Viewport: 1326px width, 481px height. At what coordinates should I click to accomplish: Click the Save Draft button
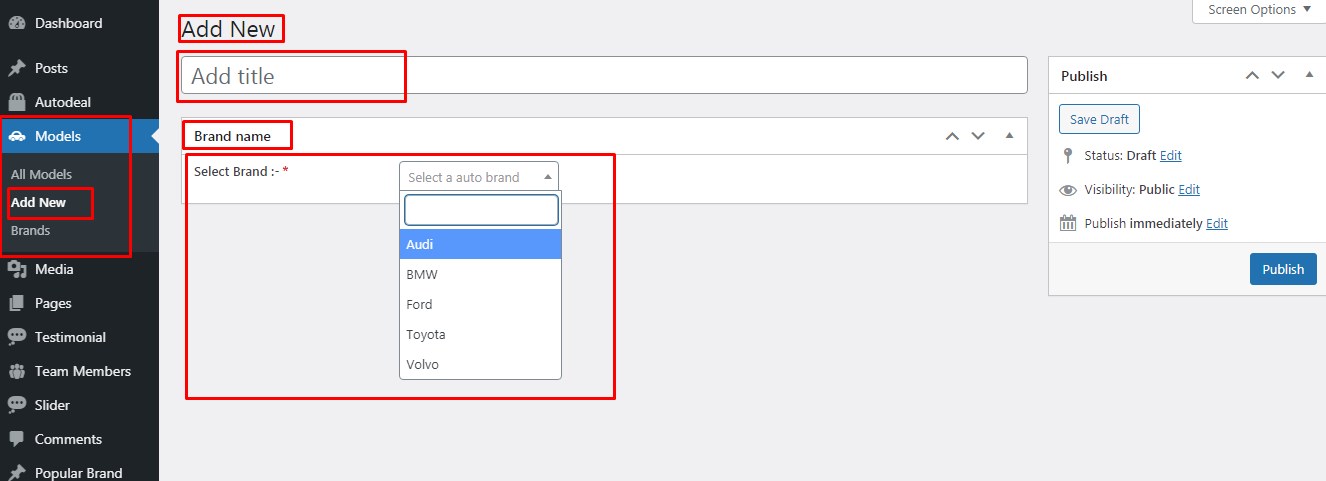pos(1099,119)
